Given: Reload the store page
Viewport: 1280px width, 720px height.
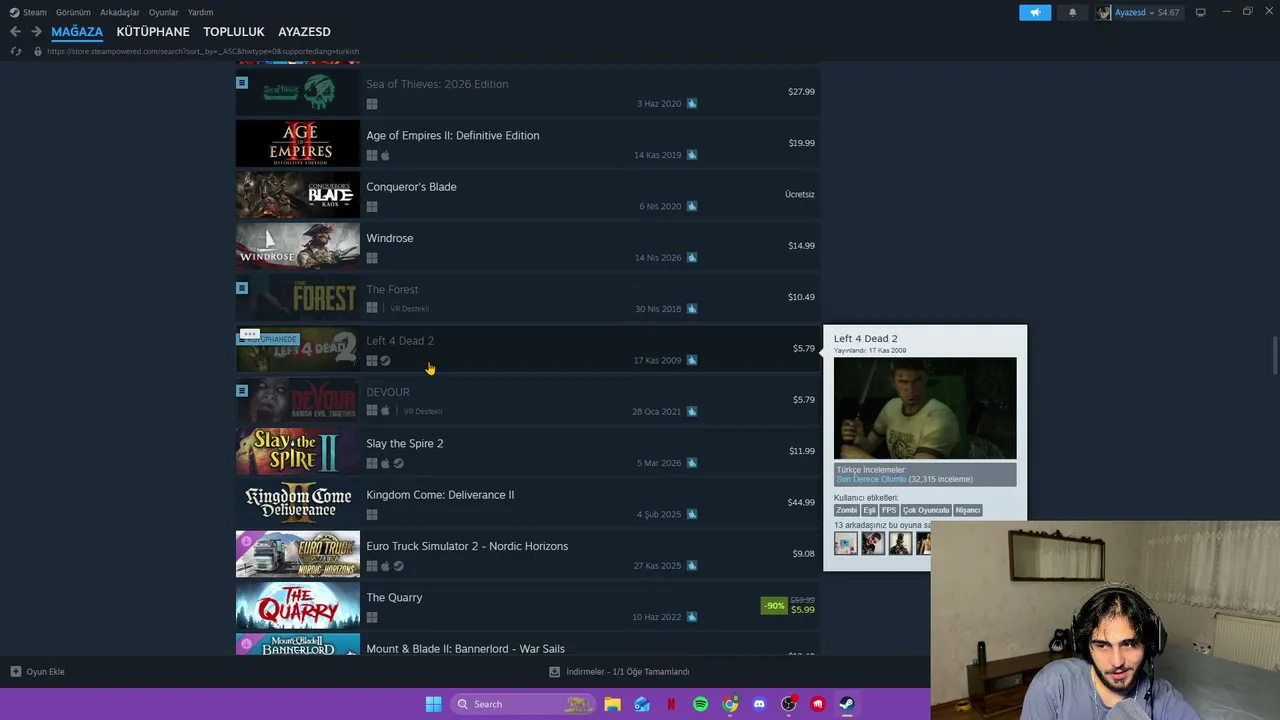Looking at the screenshot, I should click(x=15, y=51).
